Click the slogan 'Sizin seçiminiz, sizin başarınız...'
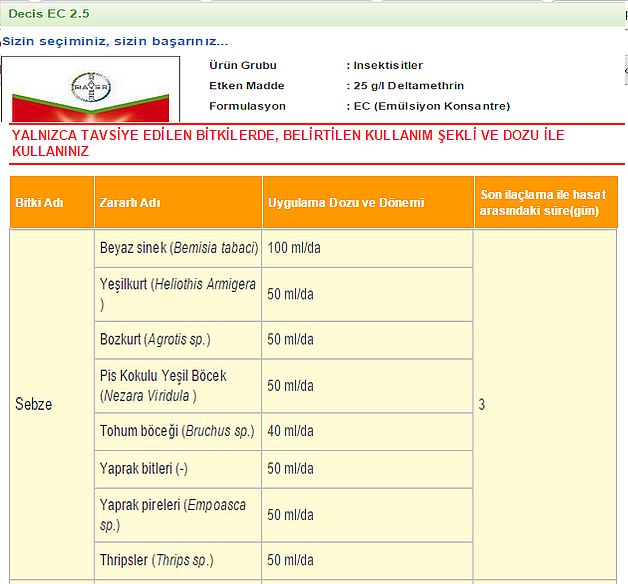Viewport: 628px width, 584px height. (x=115, y=41)
